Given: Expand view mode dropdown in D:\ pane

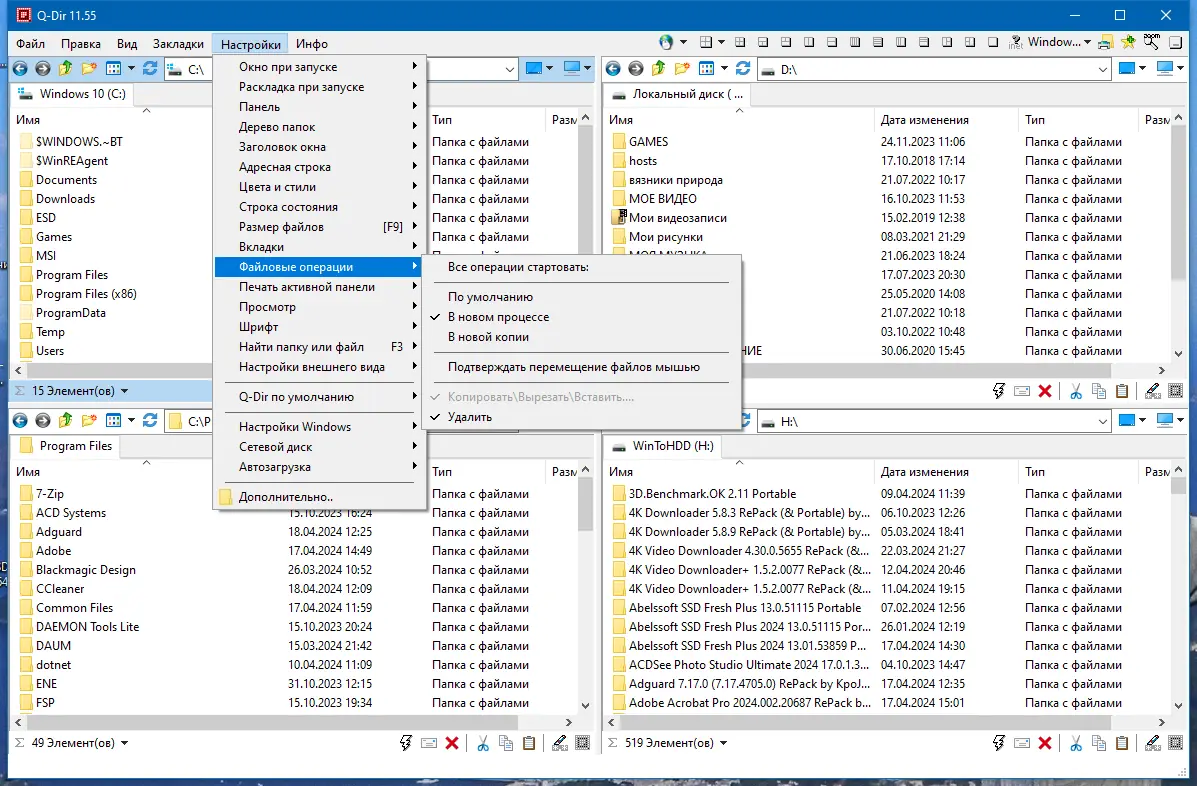Looking at the screenshot, I should (x=724, y=69).
